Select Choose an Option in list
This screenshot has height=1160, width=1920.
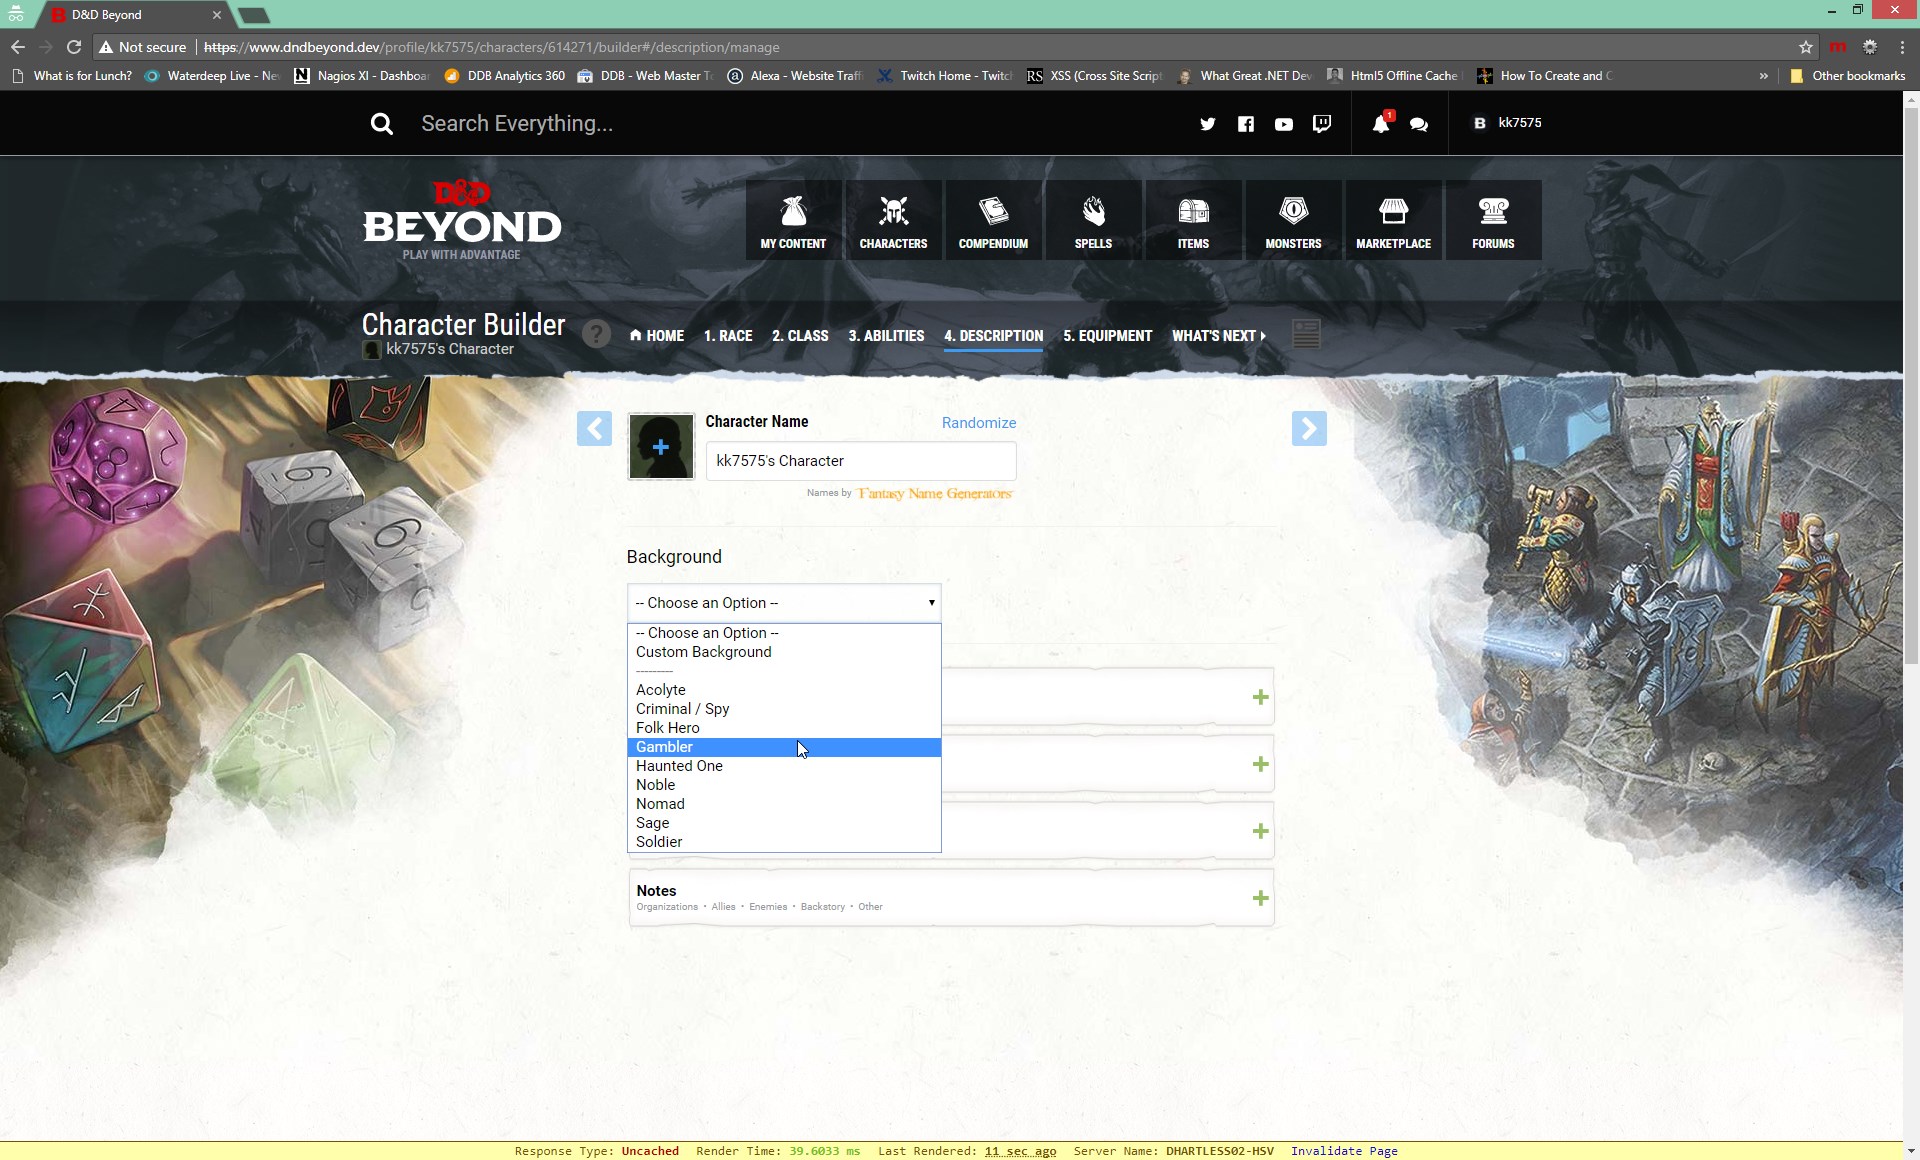click(x=784, y=633)
